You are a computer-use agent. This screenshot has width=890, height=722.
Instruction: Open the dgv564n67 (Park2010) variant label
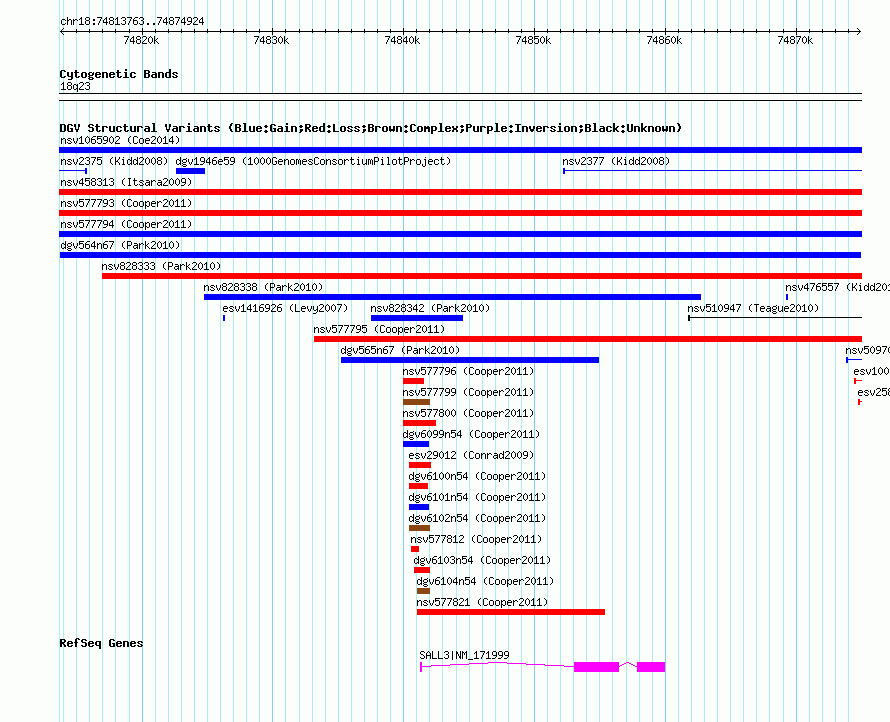120,245
